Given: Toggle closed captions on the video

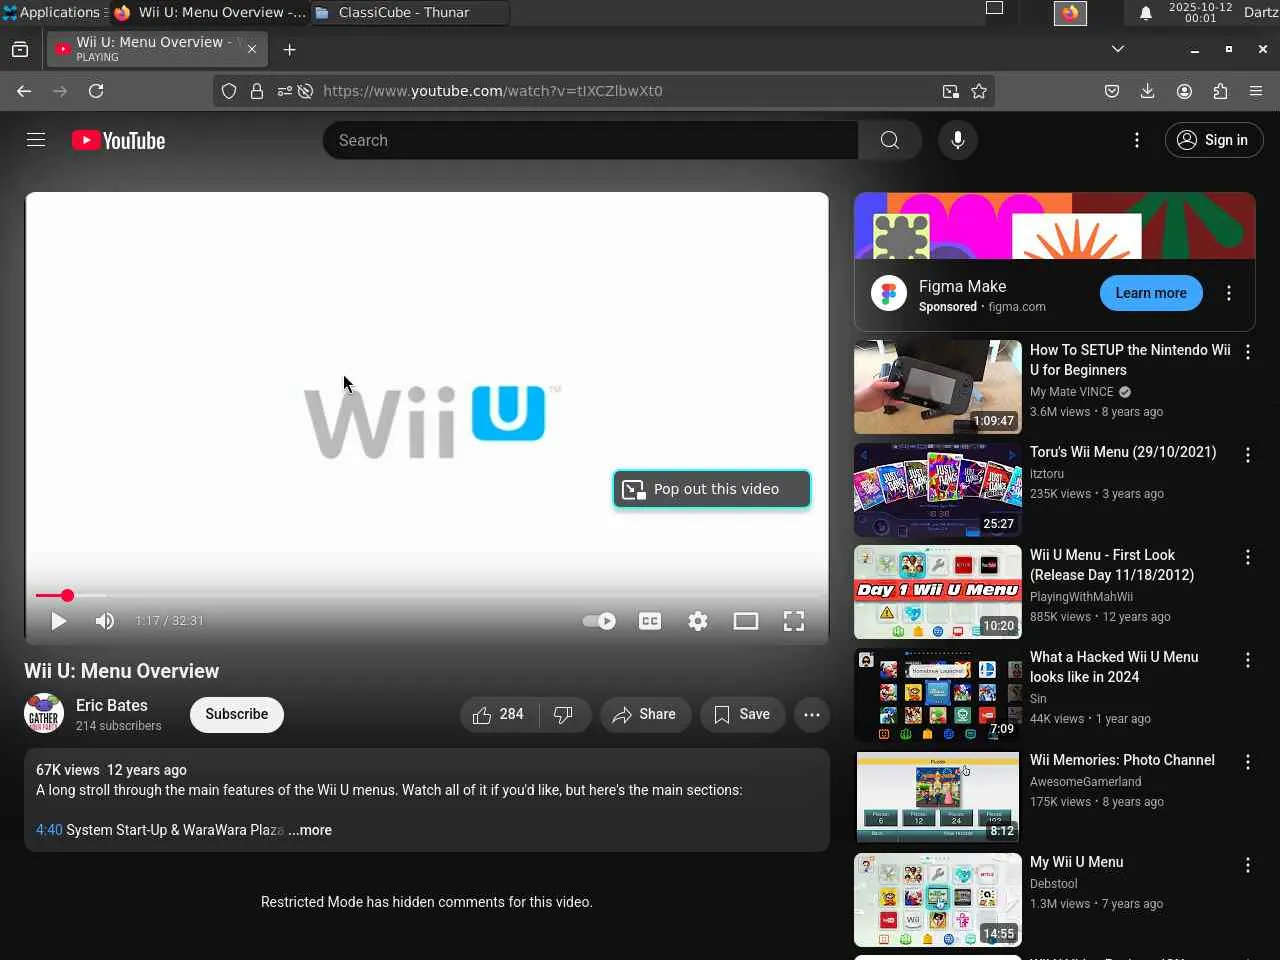Looking at the screenshot, I should point(650,621).
